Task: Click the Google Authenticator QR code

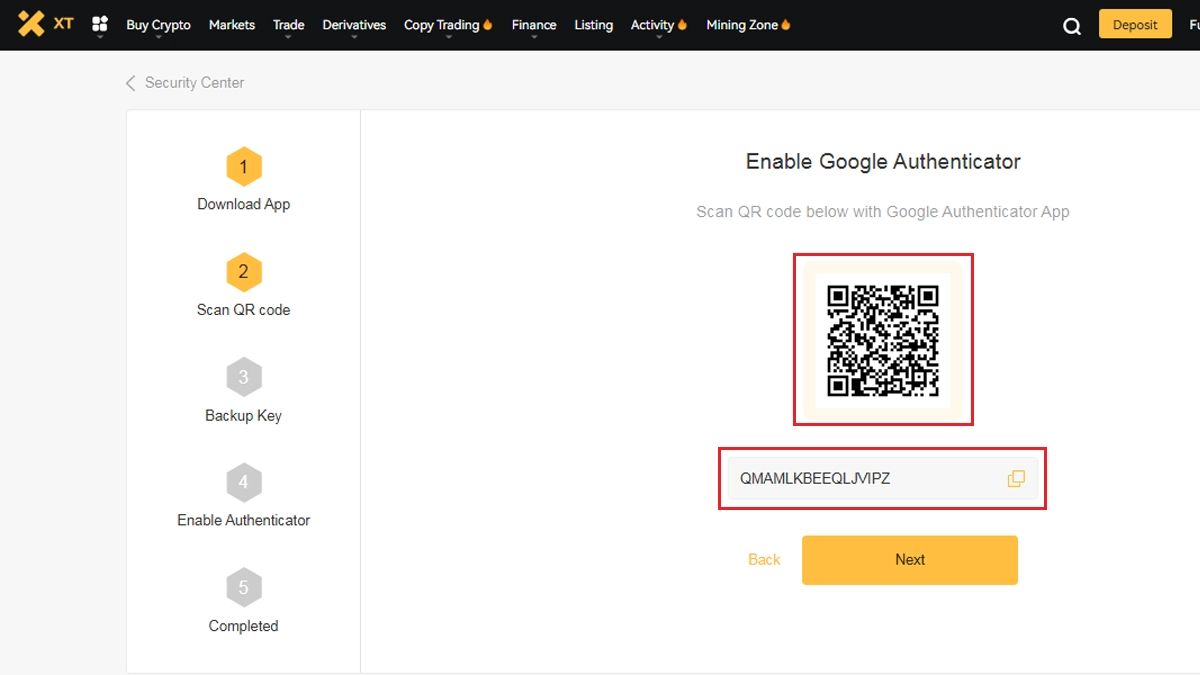Action: coord(883,340)
